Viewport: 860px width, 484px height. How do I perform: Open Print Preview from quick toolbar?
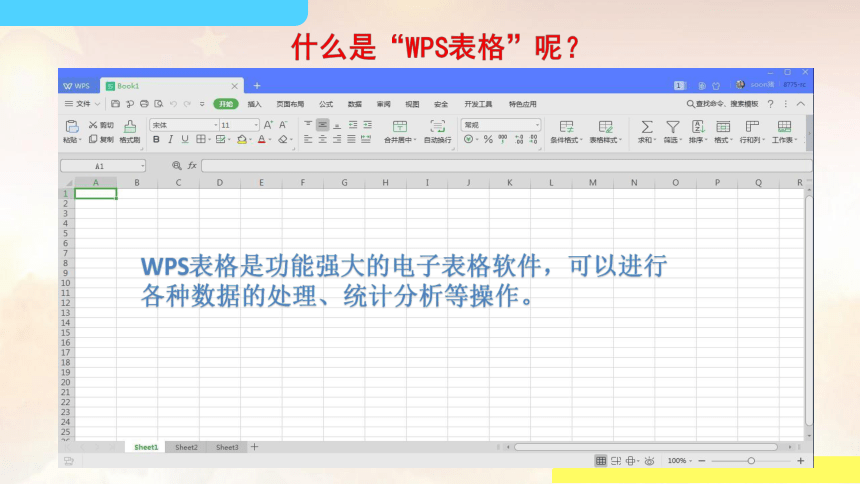159,104
